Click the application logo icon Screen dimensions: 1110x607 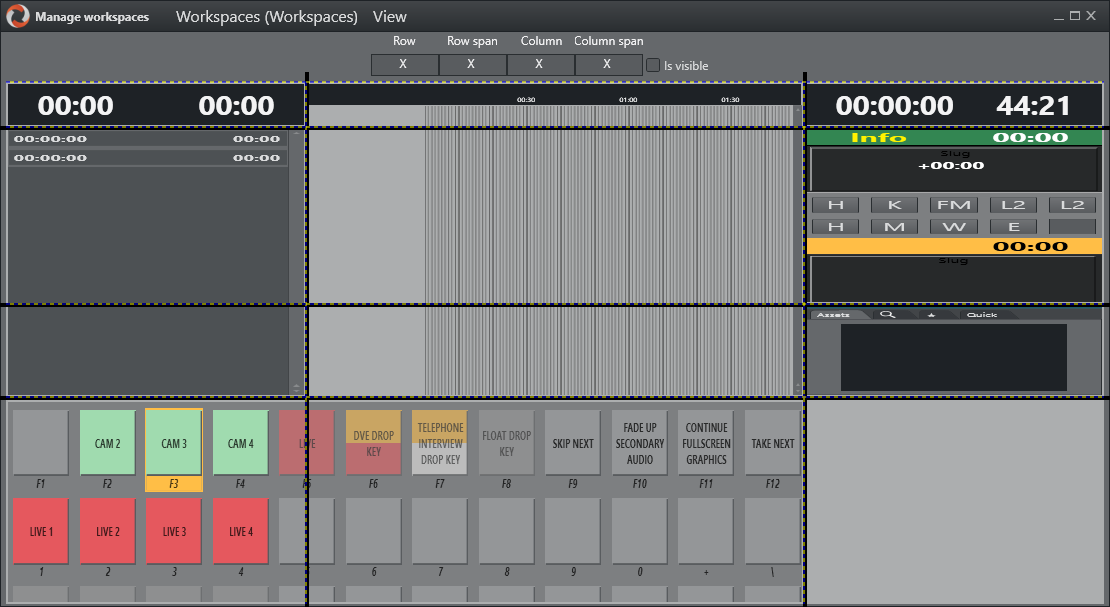17,16
